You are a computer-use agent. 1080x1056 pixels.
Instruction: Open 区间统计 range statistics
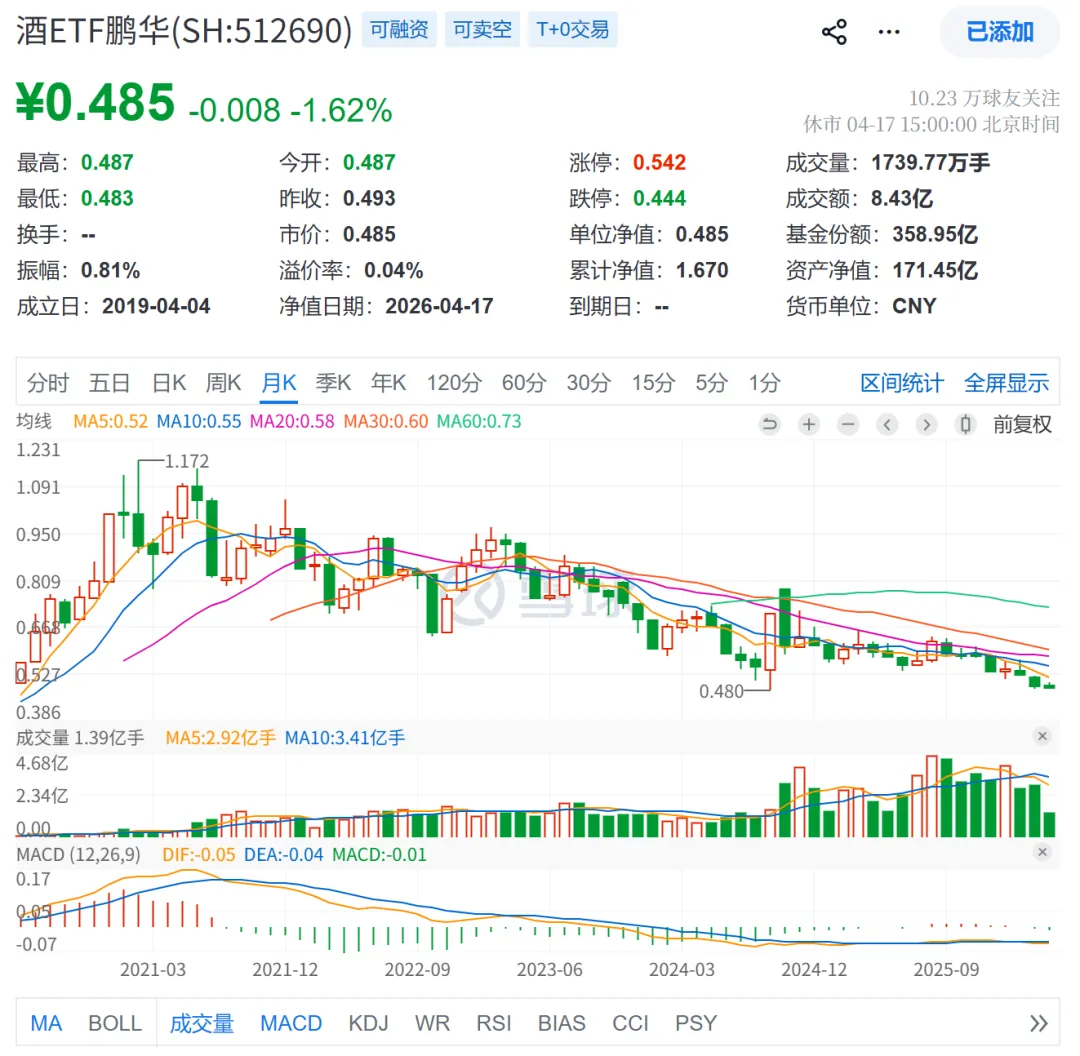(x=902, y=382)
